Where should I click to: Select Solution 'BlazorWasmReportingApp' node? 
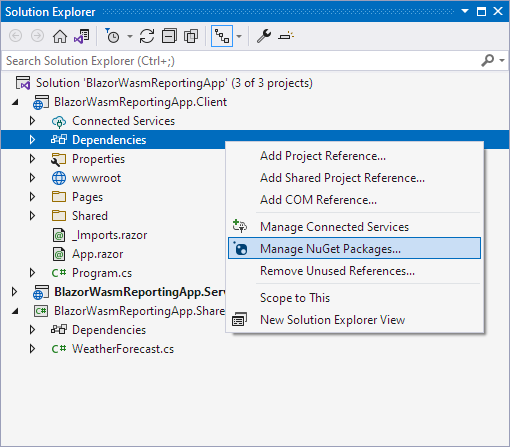[174, 83]
